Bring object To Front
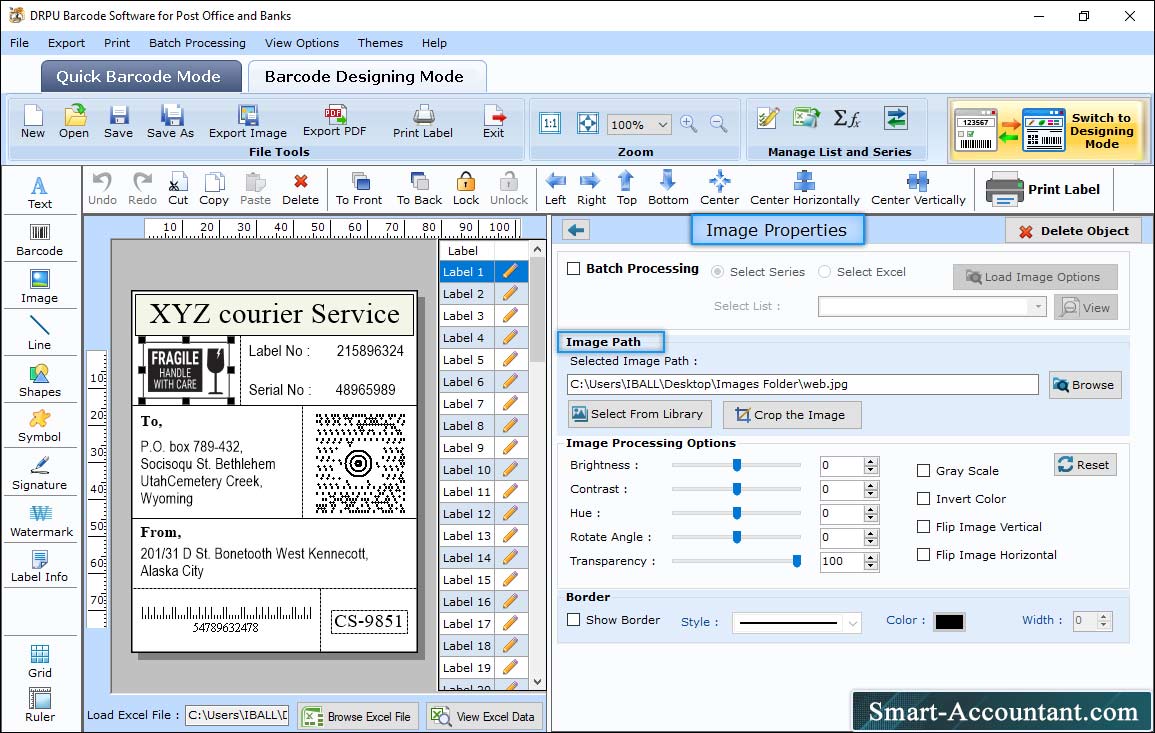 click(359, 189)
